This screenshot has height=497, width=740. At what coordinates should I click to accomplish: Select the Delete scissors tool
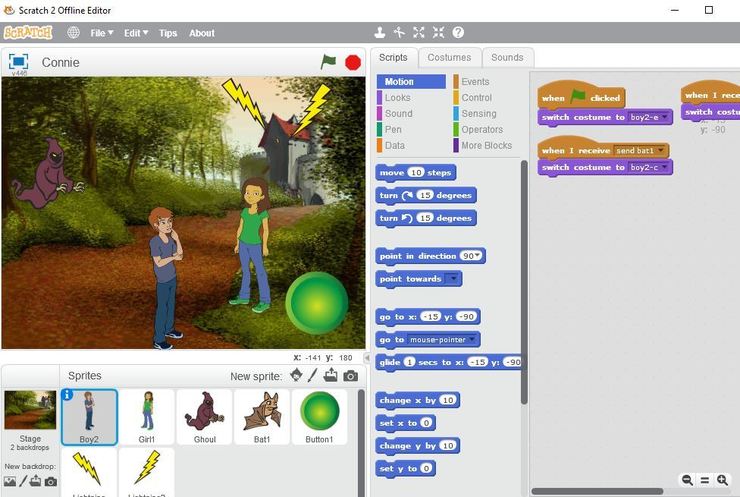click(399, 32)
